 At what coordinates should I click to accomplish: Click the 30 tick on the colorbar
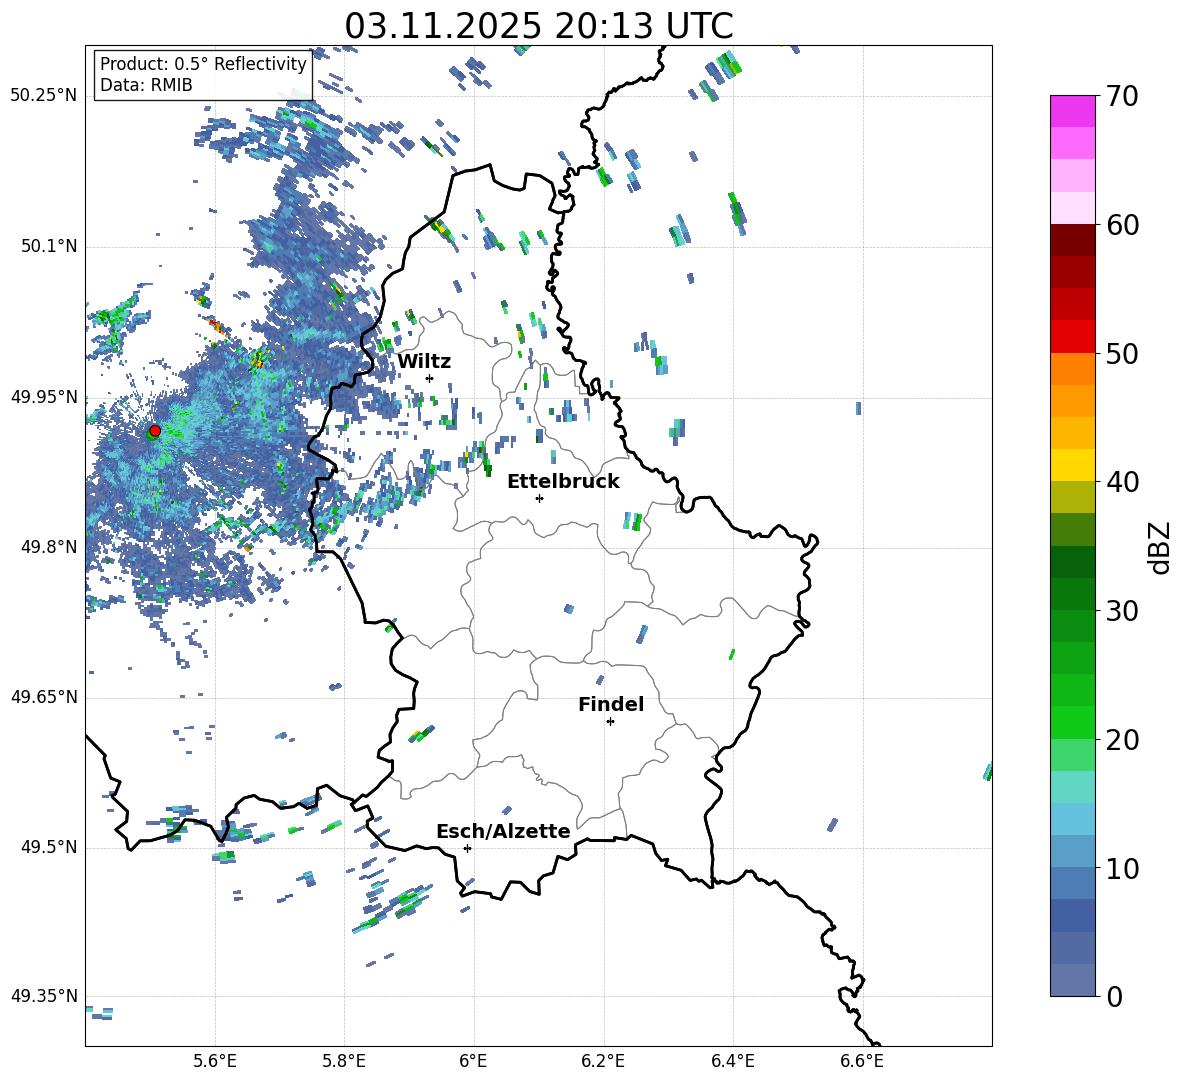coord(1121,611)
